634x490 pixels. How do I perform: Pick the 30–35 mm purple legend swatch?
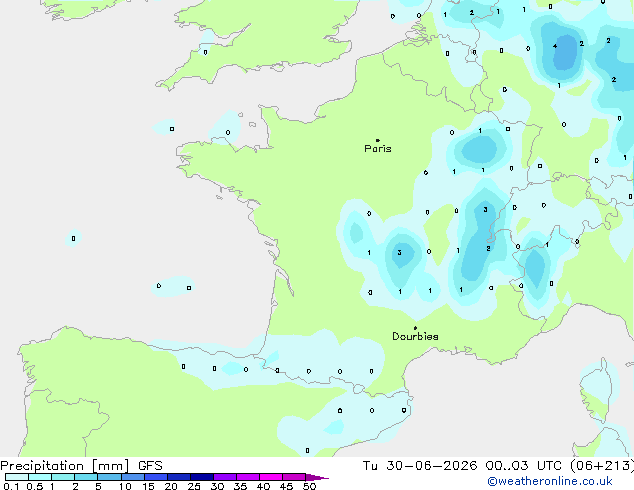(225, 477)
